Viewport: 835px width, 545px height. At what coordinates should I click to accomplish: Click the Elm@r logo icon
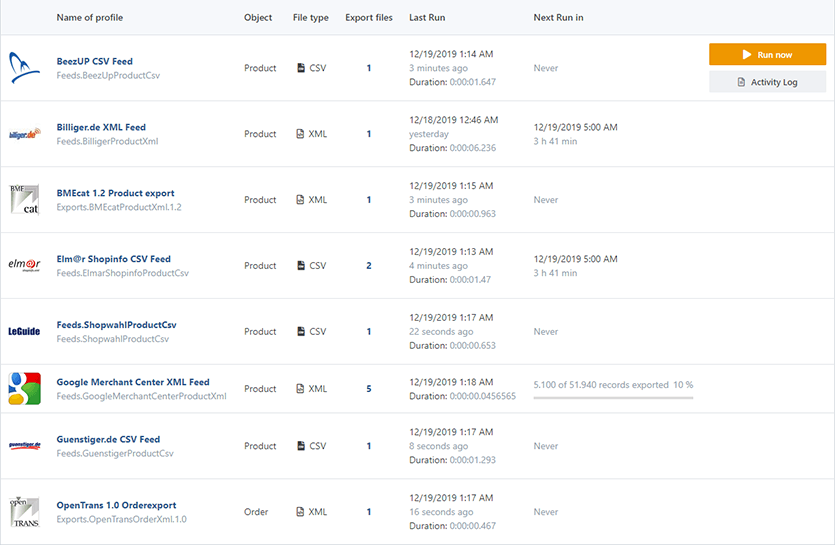pyautogui.click(x=24, y=265)
